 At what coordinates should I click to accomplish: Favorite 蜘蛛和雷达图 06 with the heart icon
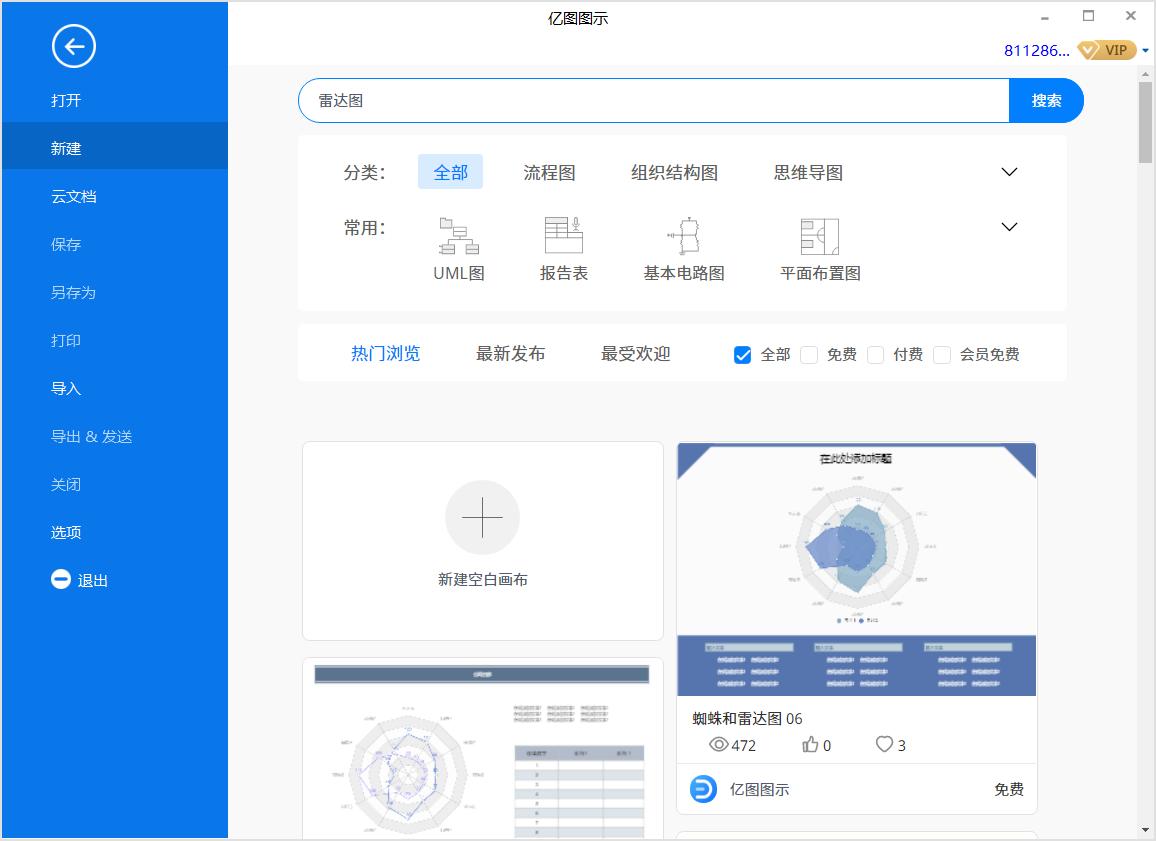click(x=884, y=744)
